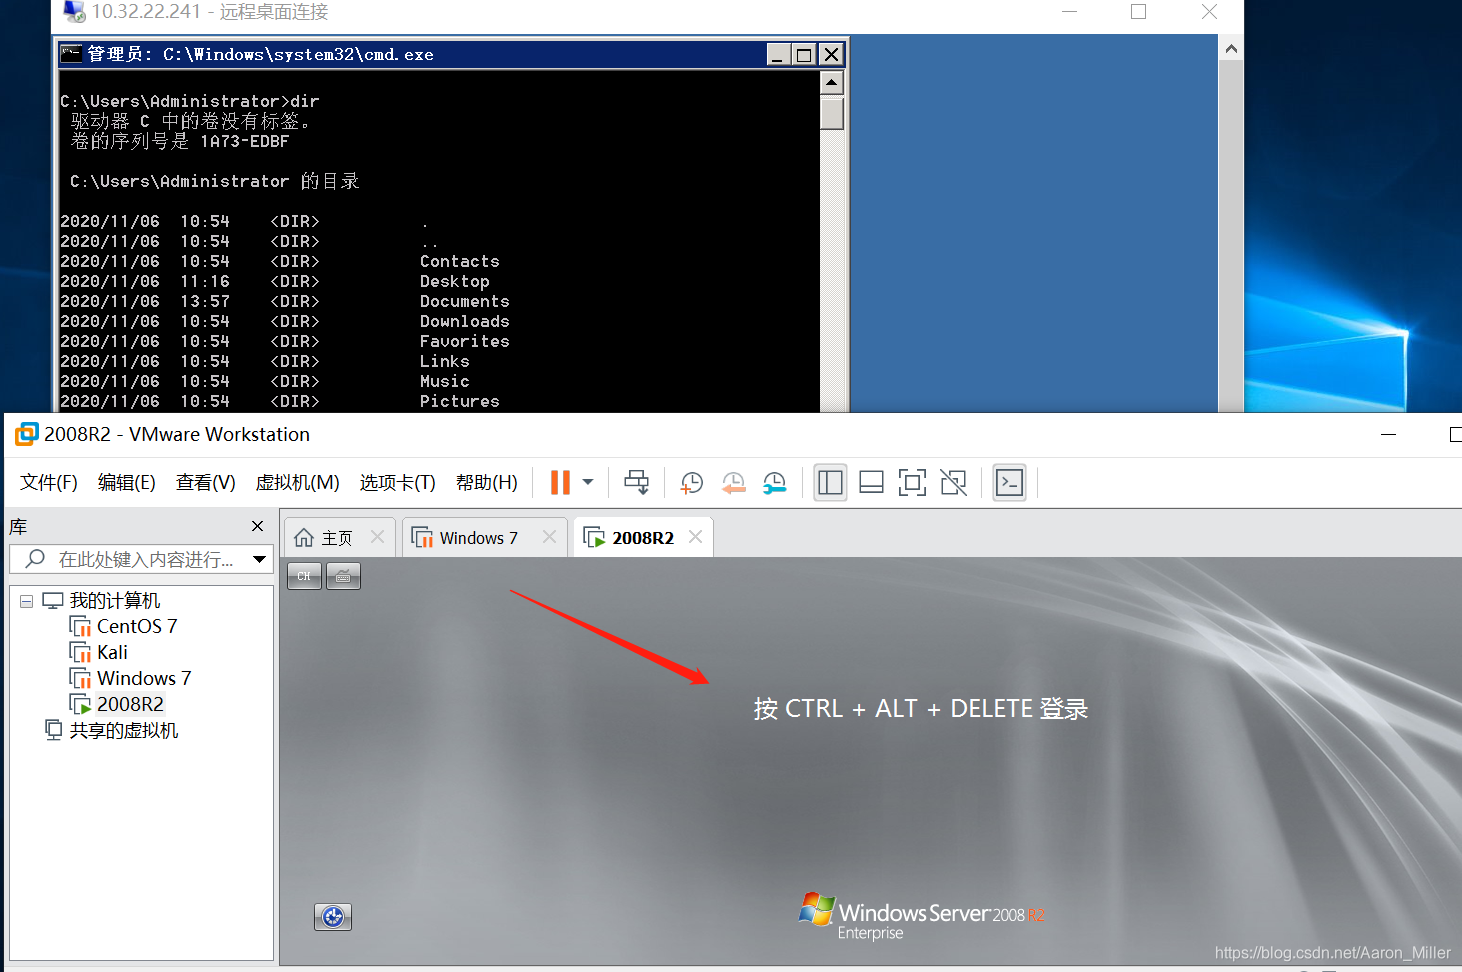This screenshot has width=1462, height=972.
Task: Minimize the cmd.exe window
Action: [779, 54]
